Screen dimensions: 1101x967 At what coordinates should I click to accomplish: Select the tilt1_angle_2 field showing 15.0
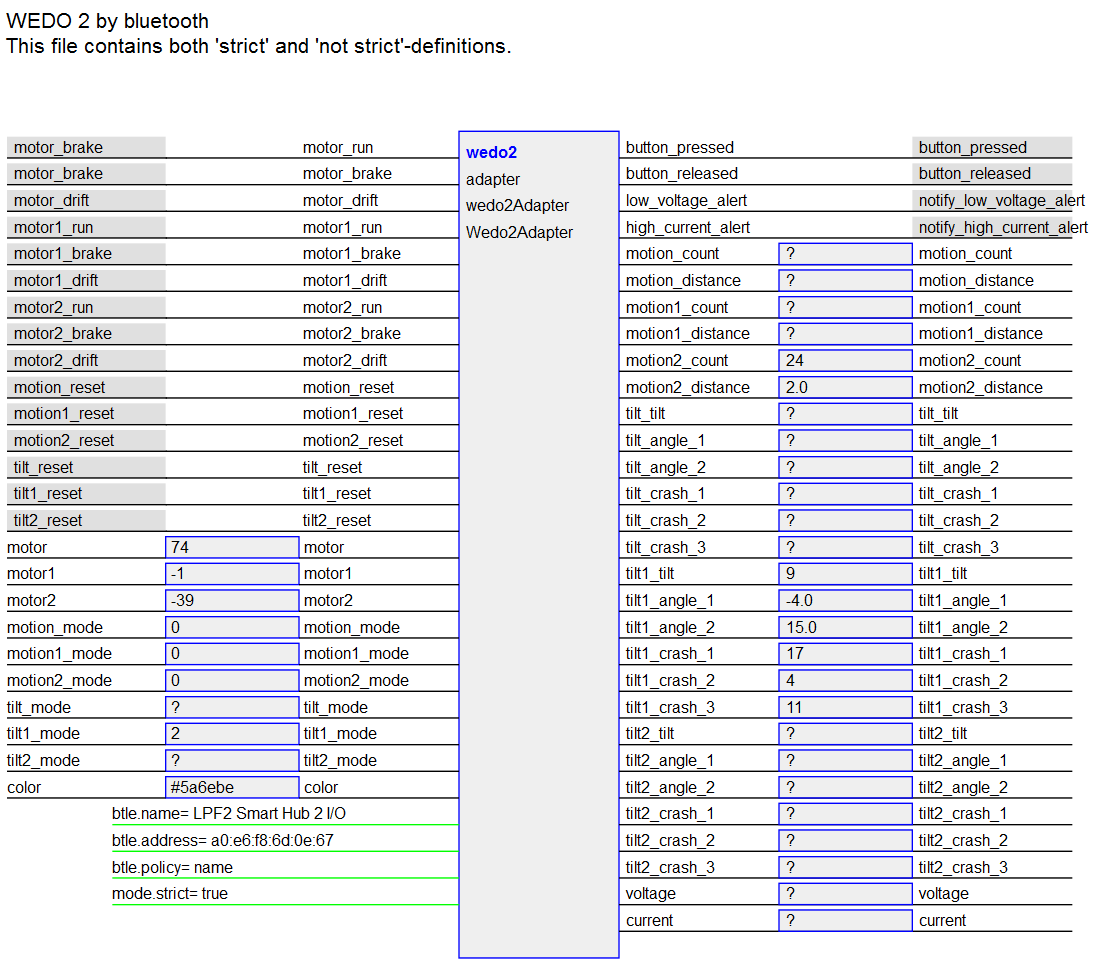(845, 627)
